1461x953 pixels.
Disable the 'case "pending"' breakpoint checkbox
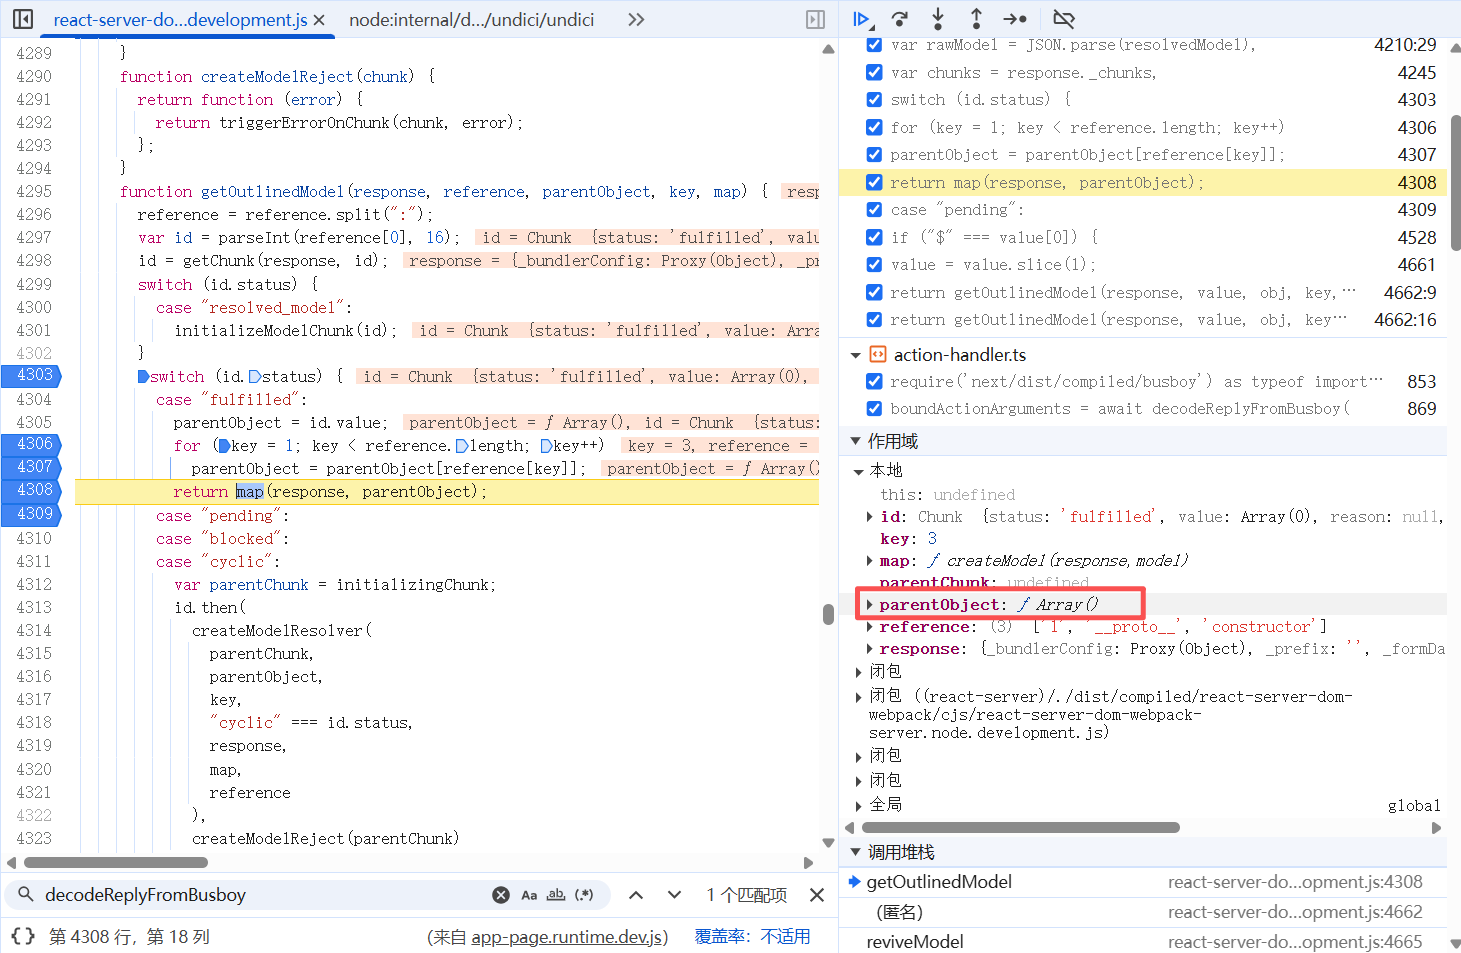[x=874, y=209]
